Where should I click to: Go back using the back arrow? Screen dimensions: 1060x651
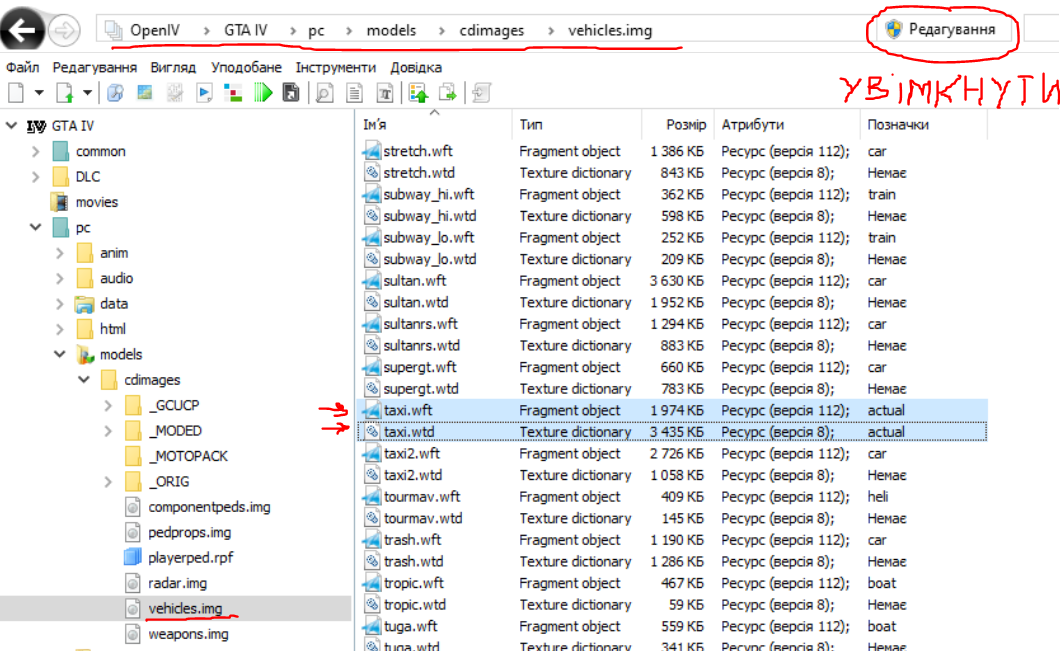tap(22, 30)
